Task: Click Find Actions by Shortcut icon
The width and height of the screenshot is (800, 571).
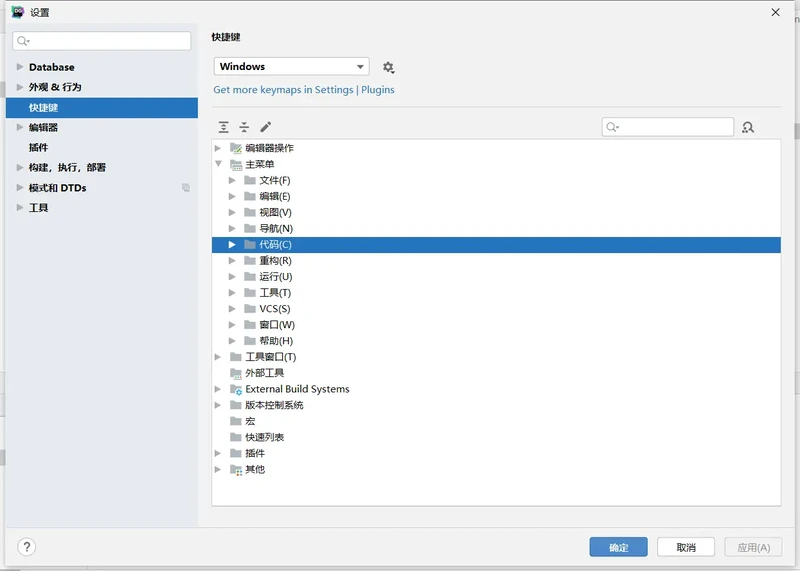Action: coord(748,127)
